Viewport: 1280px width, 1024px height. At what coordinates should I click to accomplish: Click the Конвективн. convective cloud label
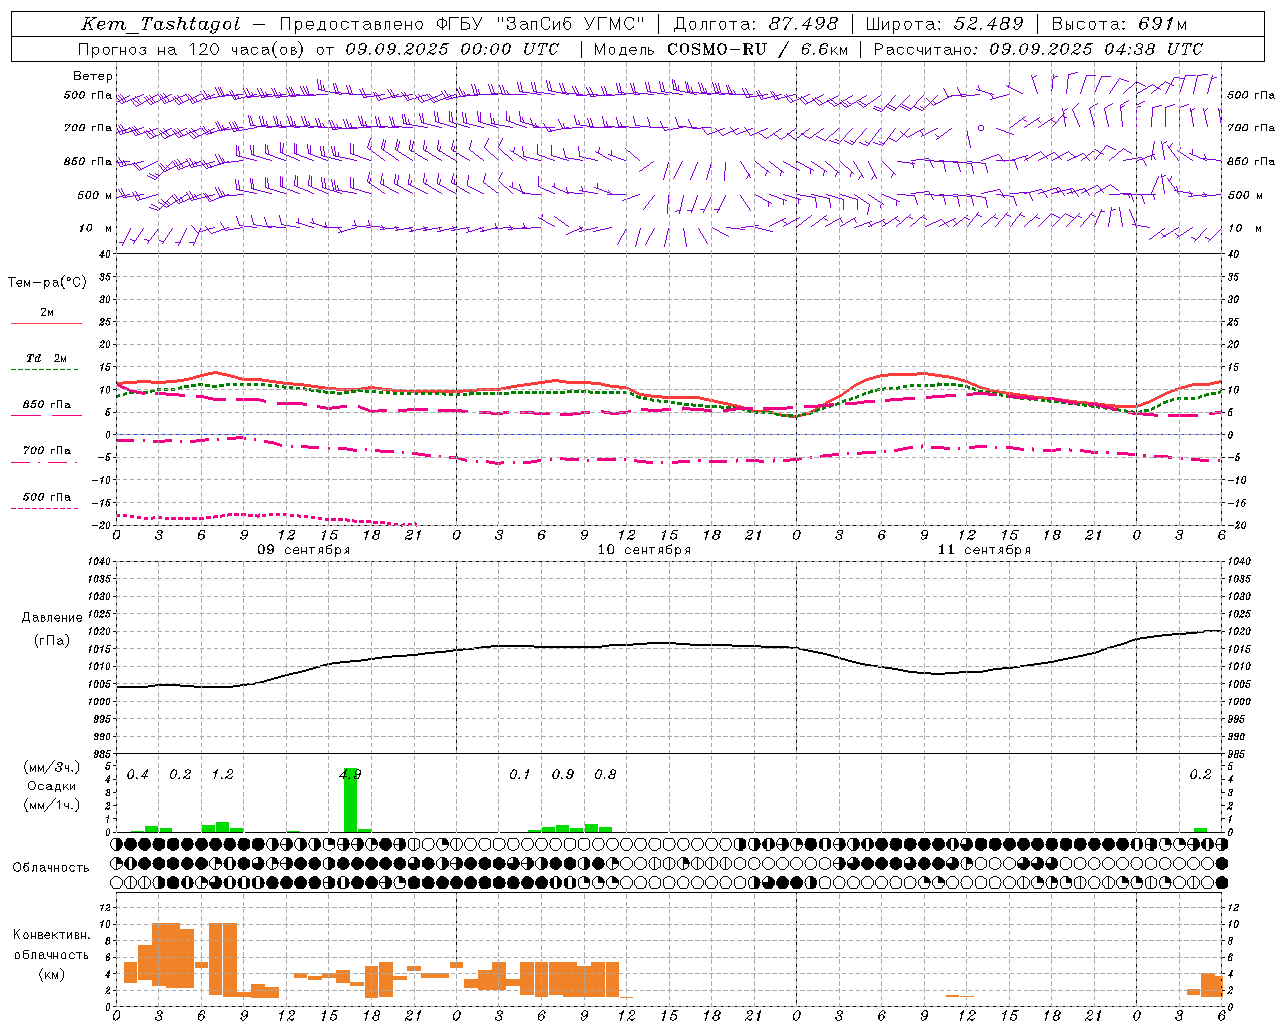point(51,935)
